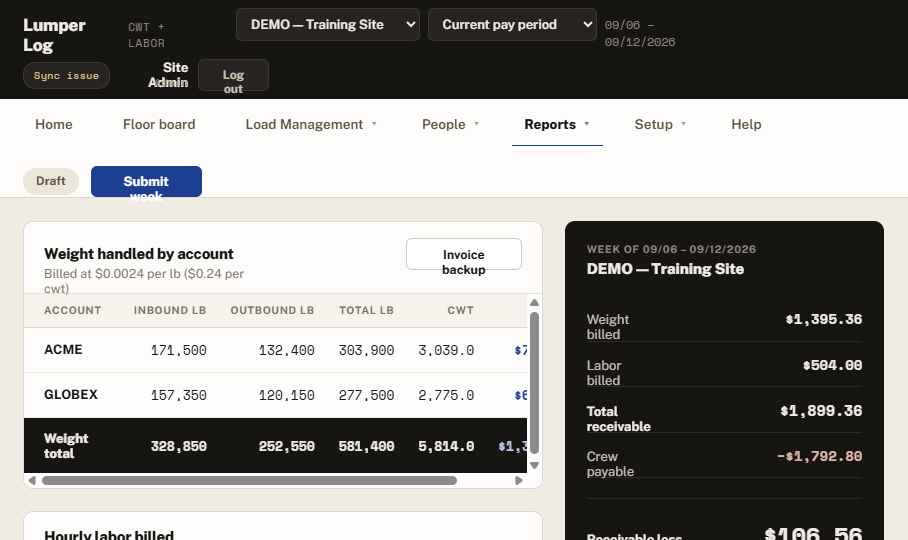
Task: Open the DEMO — Training Site dropdown
Action: [x=328, y=25]
